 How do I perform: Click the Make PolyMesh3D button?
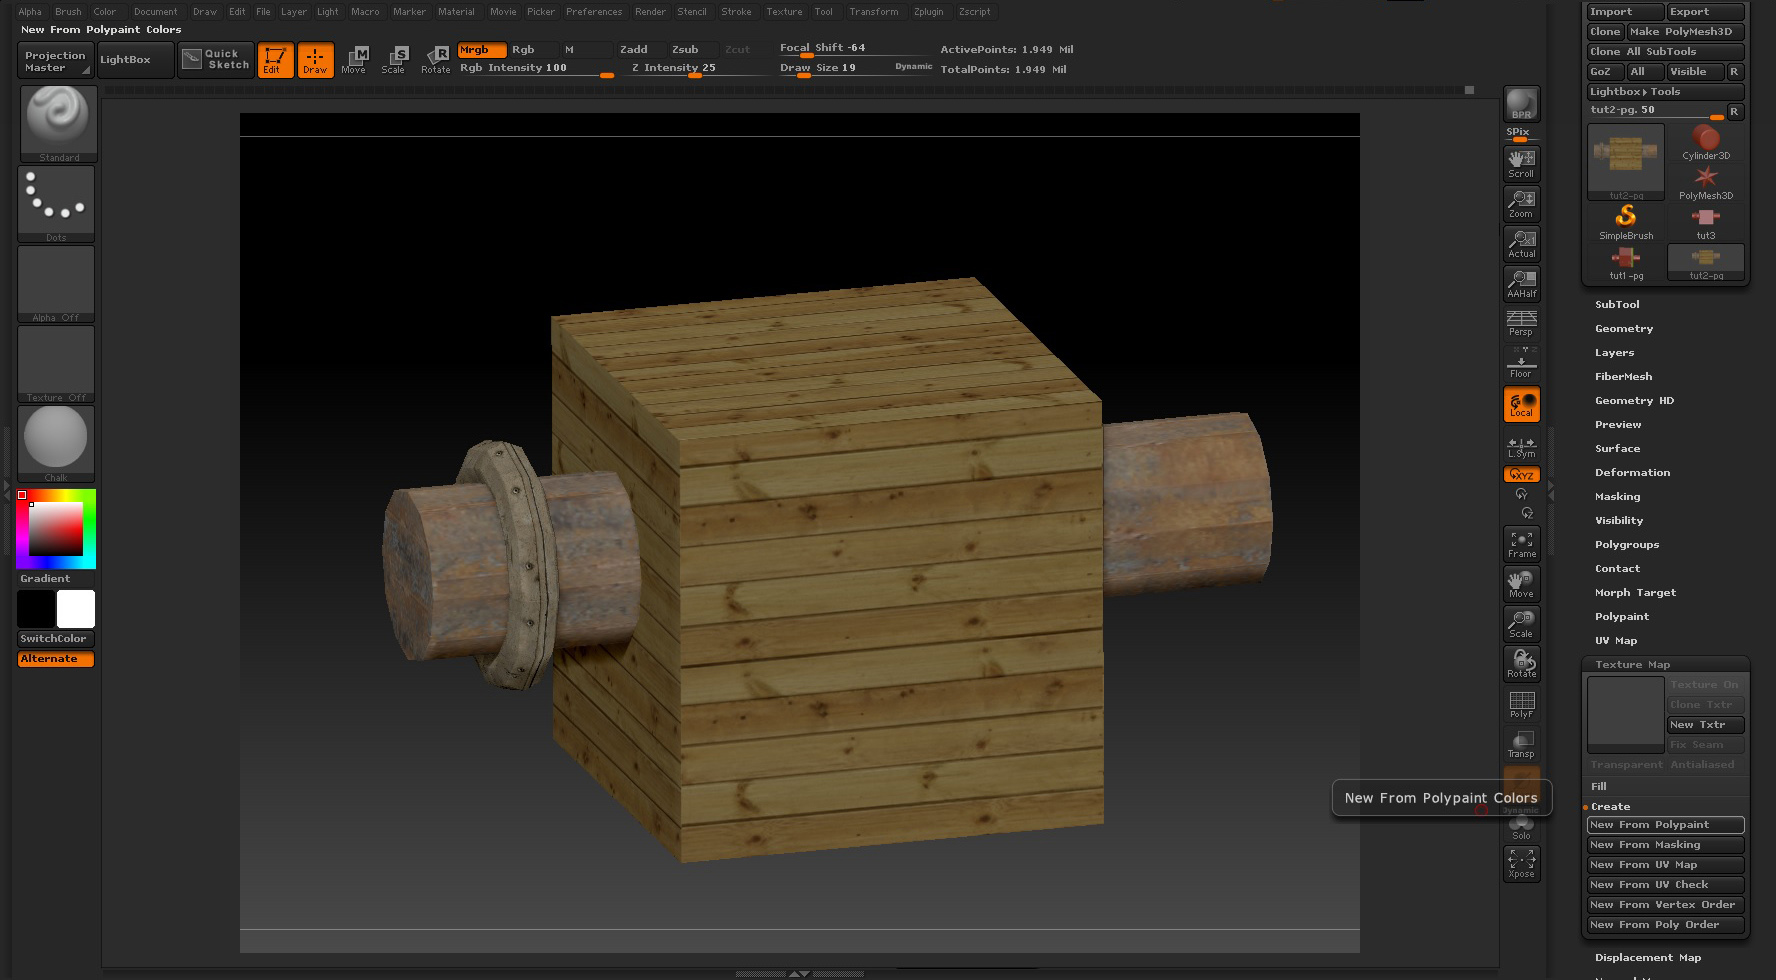[1685, 32]
